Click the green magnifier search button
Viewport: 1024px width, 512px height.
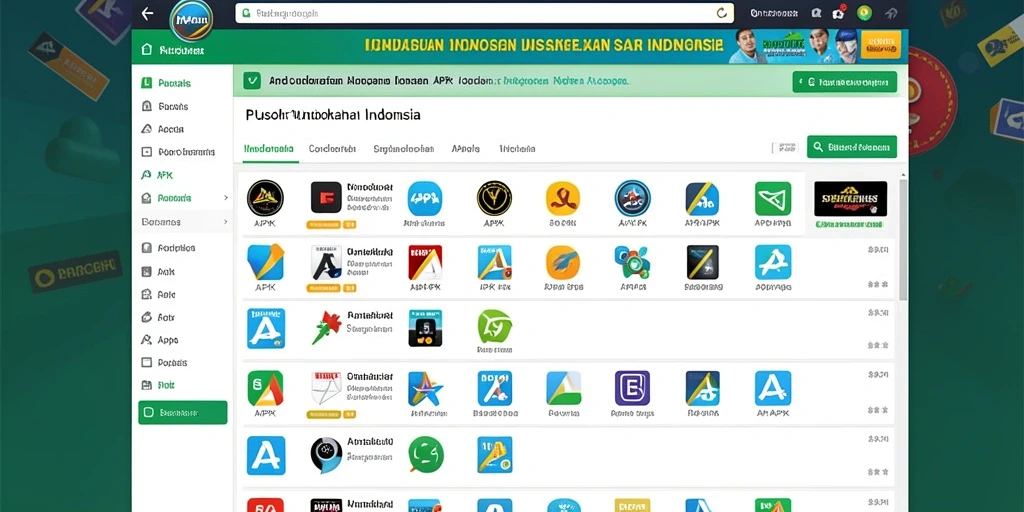pyautogui.click(x=852, y=147)
